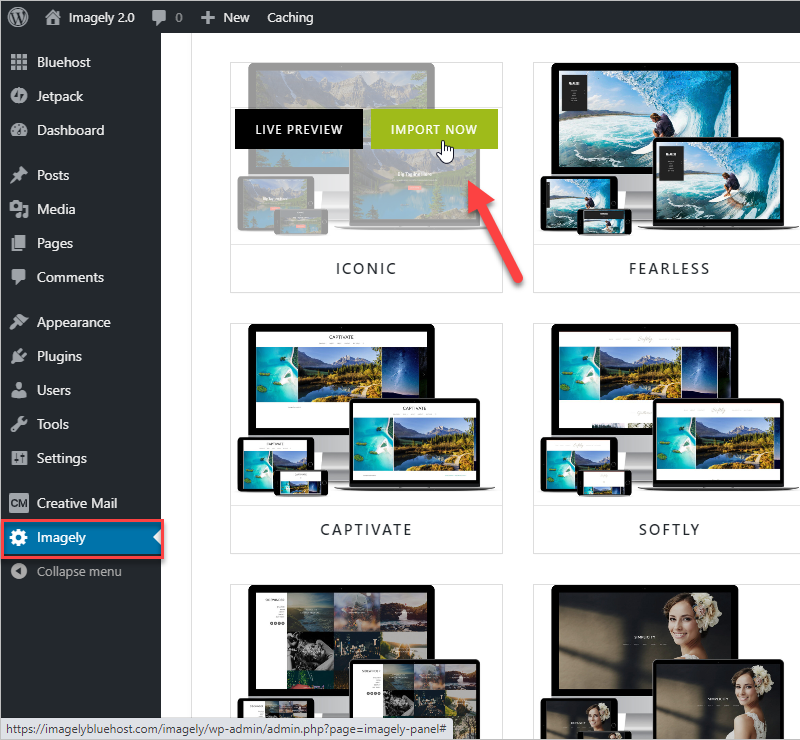This screenshot has height=740, width=800.
Task: Open the New content menu
Action: coord(236,17)
